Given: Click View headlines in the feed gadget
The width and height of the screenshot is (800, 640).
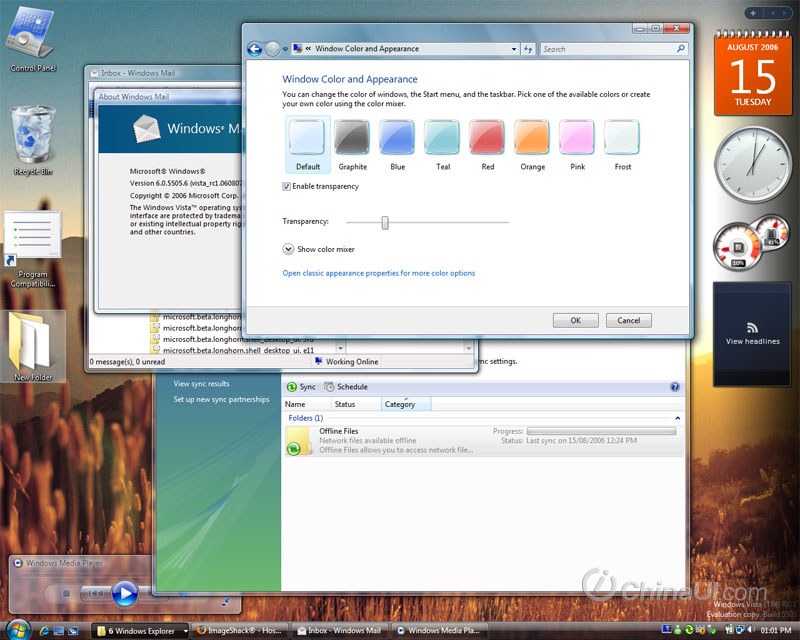Looking at the screenshot, I should 753,341.
